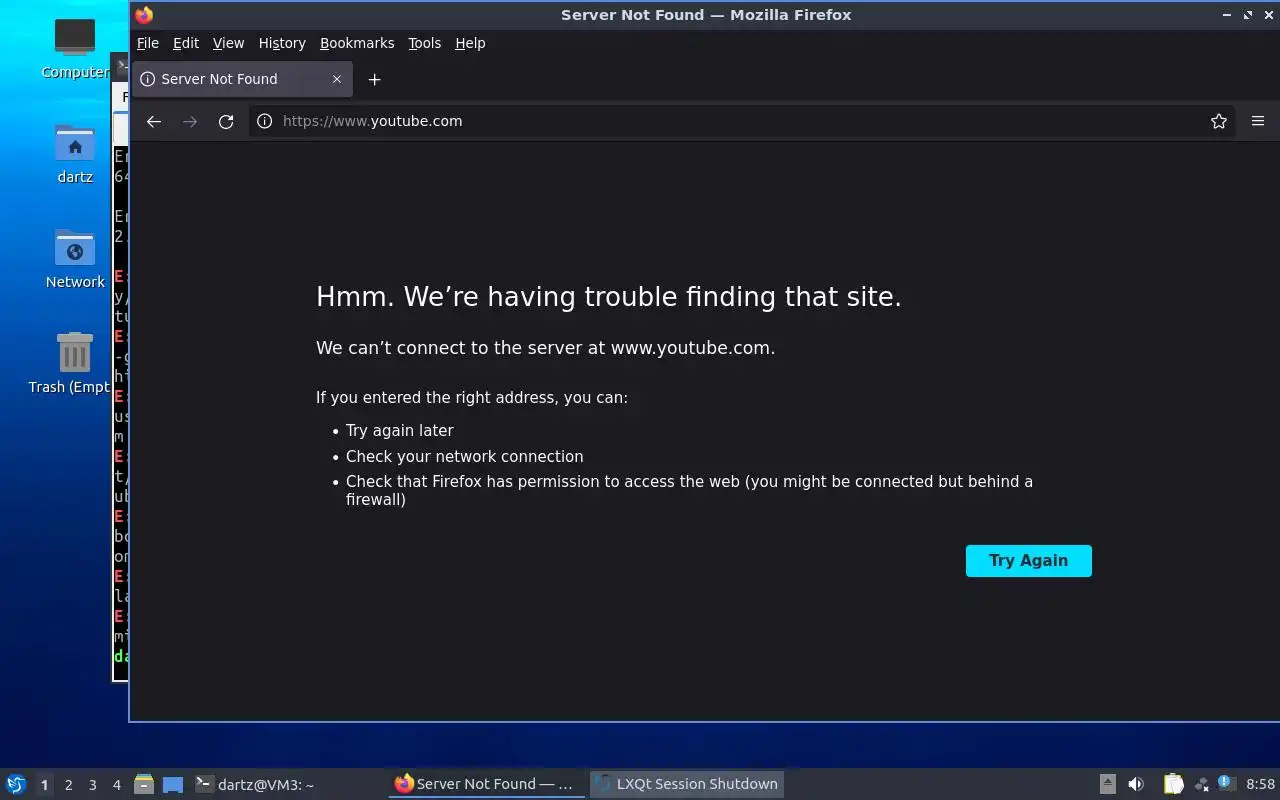
Task: Open the volume control speaker icon
Action: coord(1136,784)
